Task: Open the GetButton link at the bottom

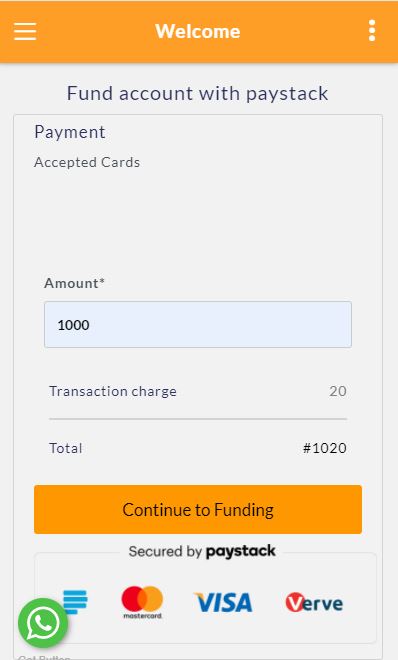Action: (x=44, y=657)
